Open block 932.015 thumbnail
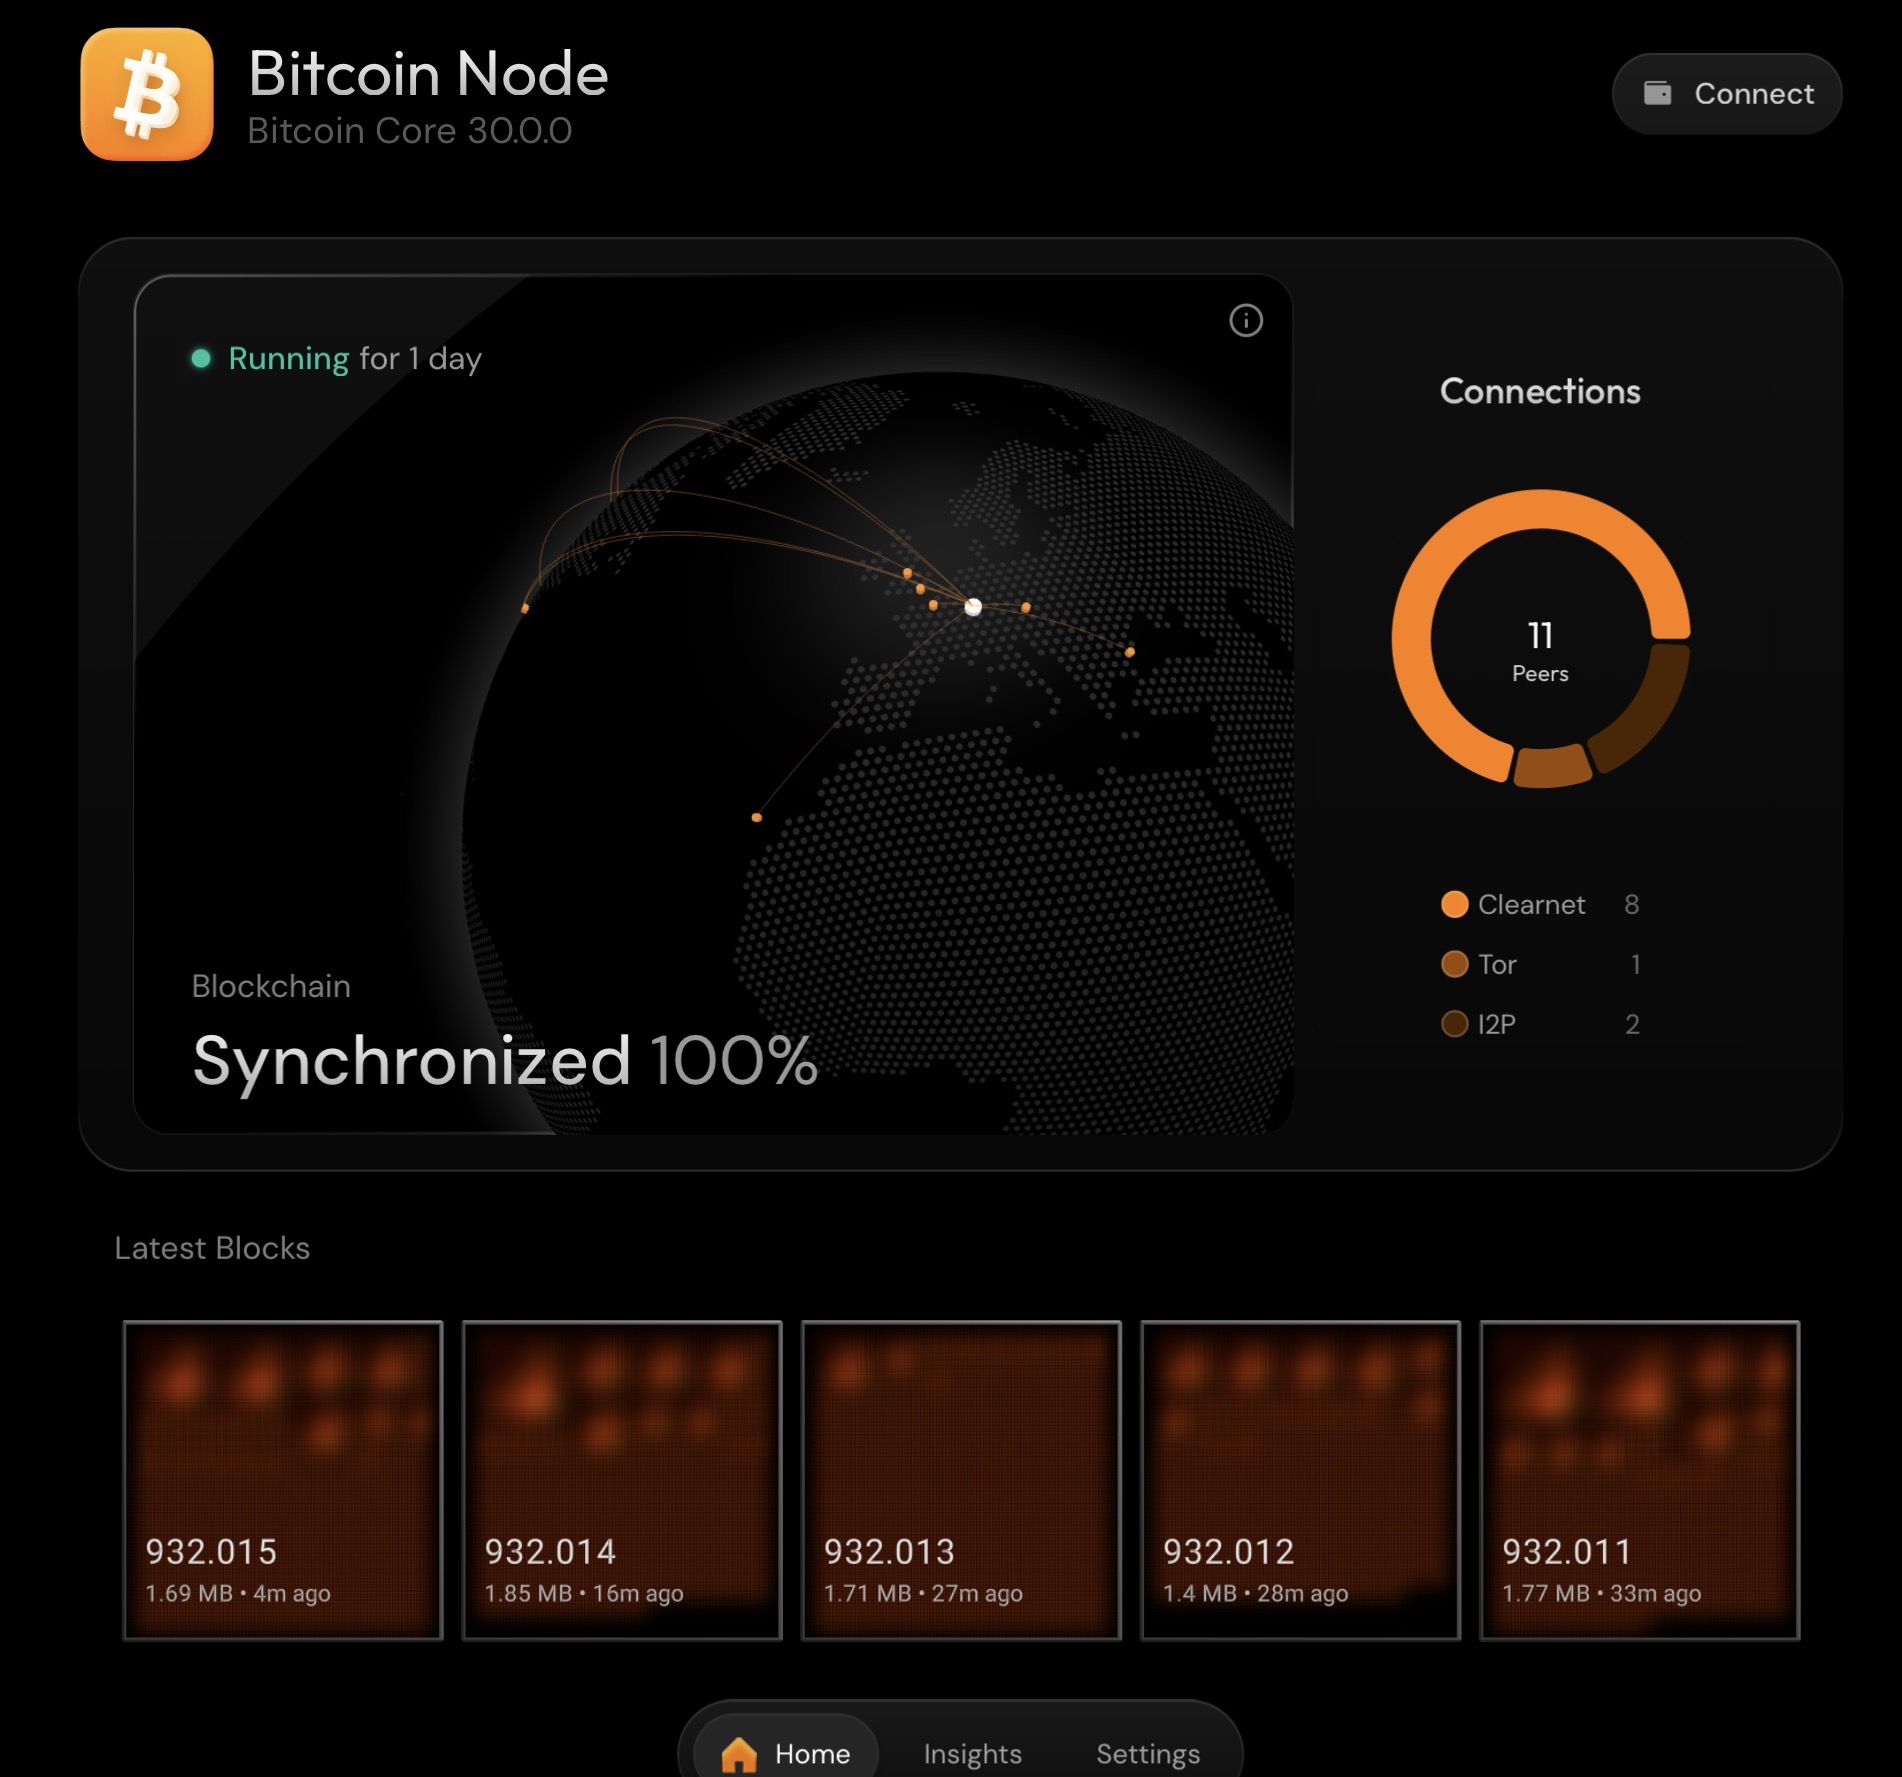 pyautogui.click(x=283, y=1480)
